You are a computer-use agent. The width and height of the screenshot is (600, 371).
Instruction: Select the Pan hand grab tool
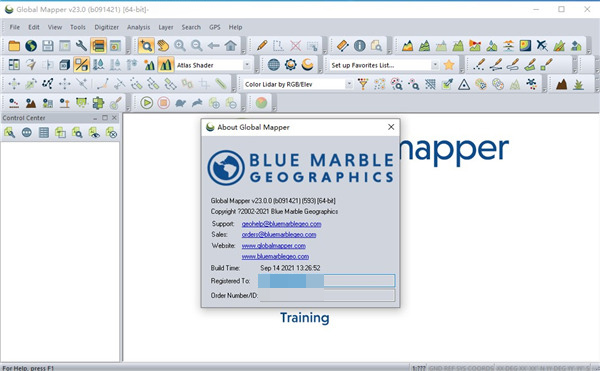[163, 46]
